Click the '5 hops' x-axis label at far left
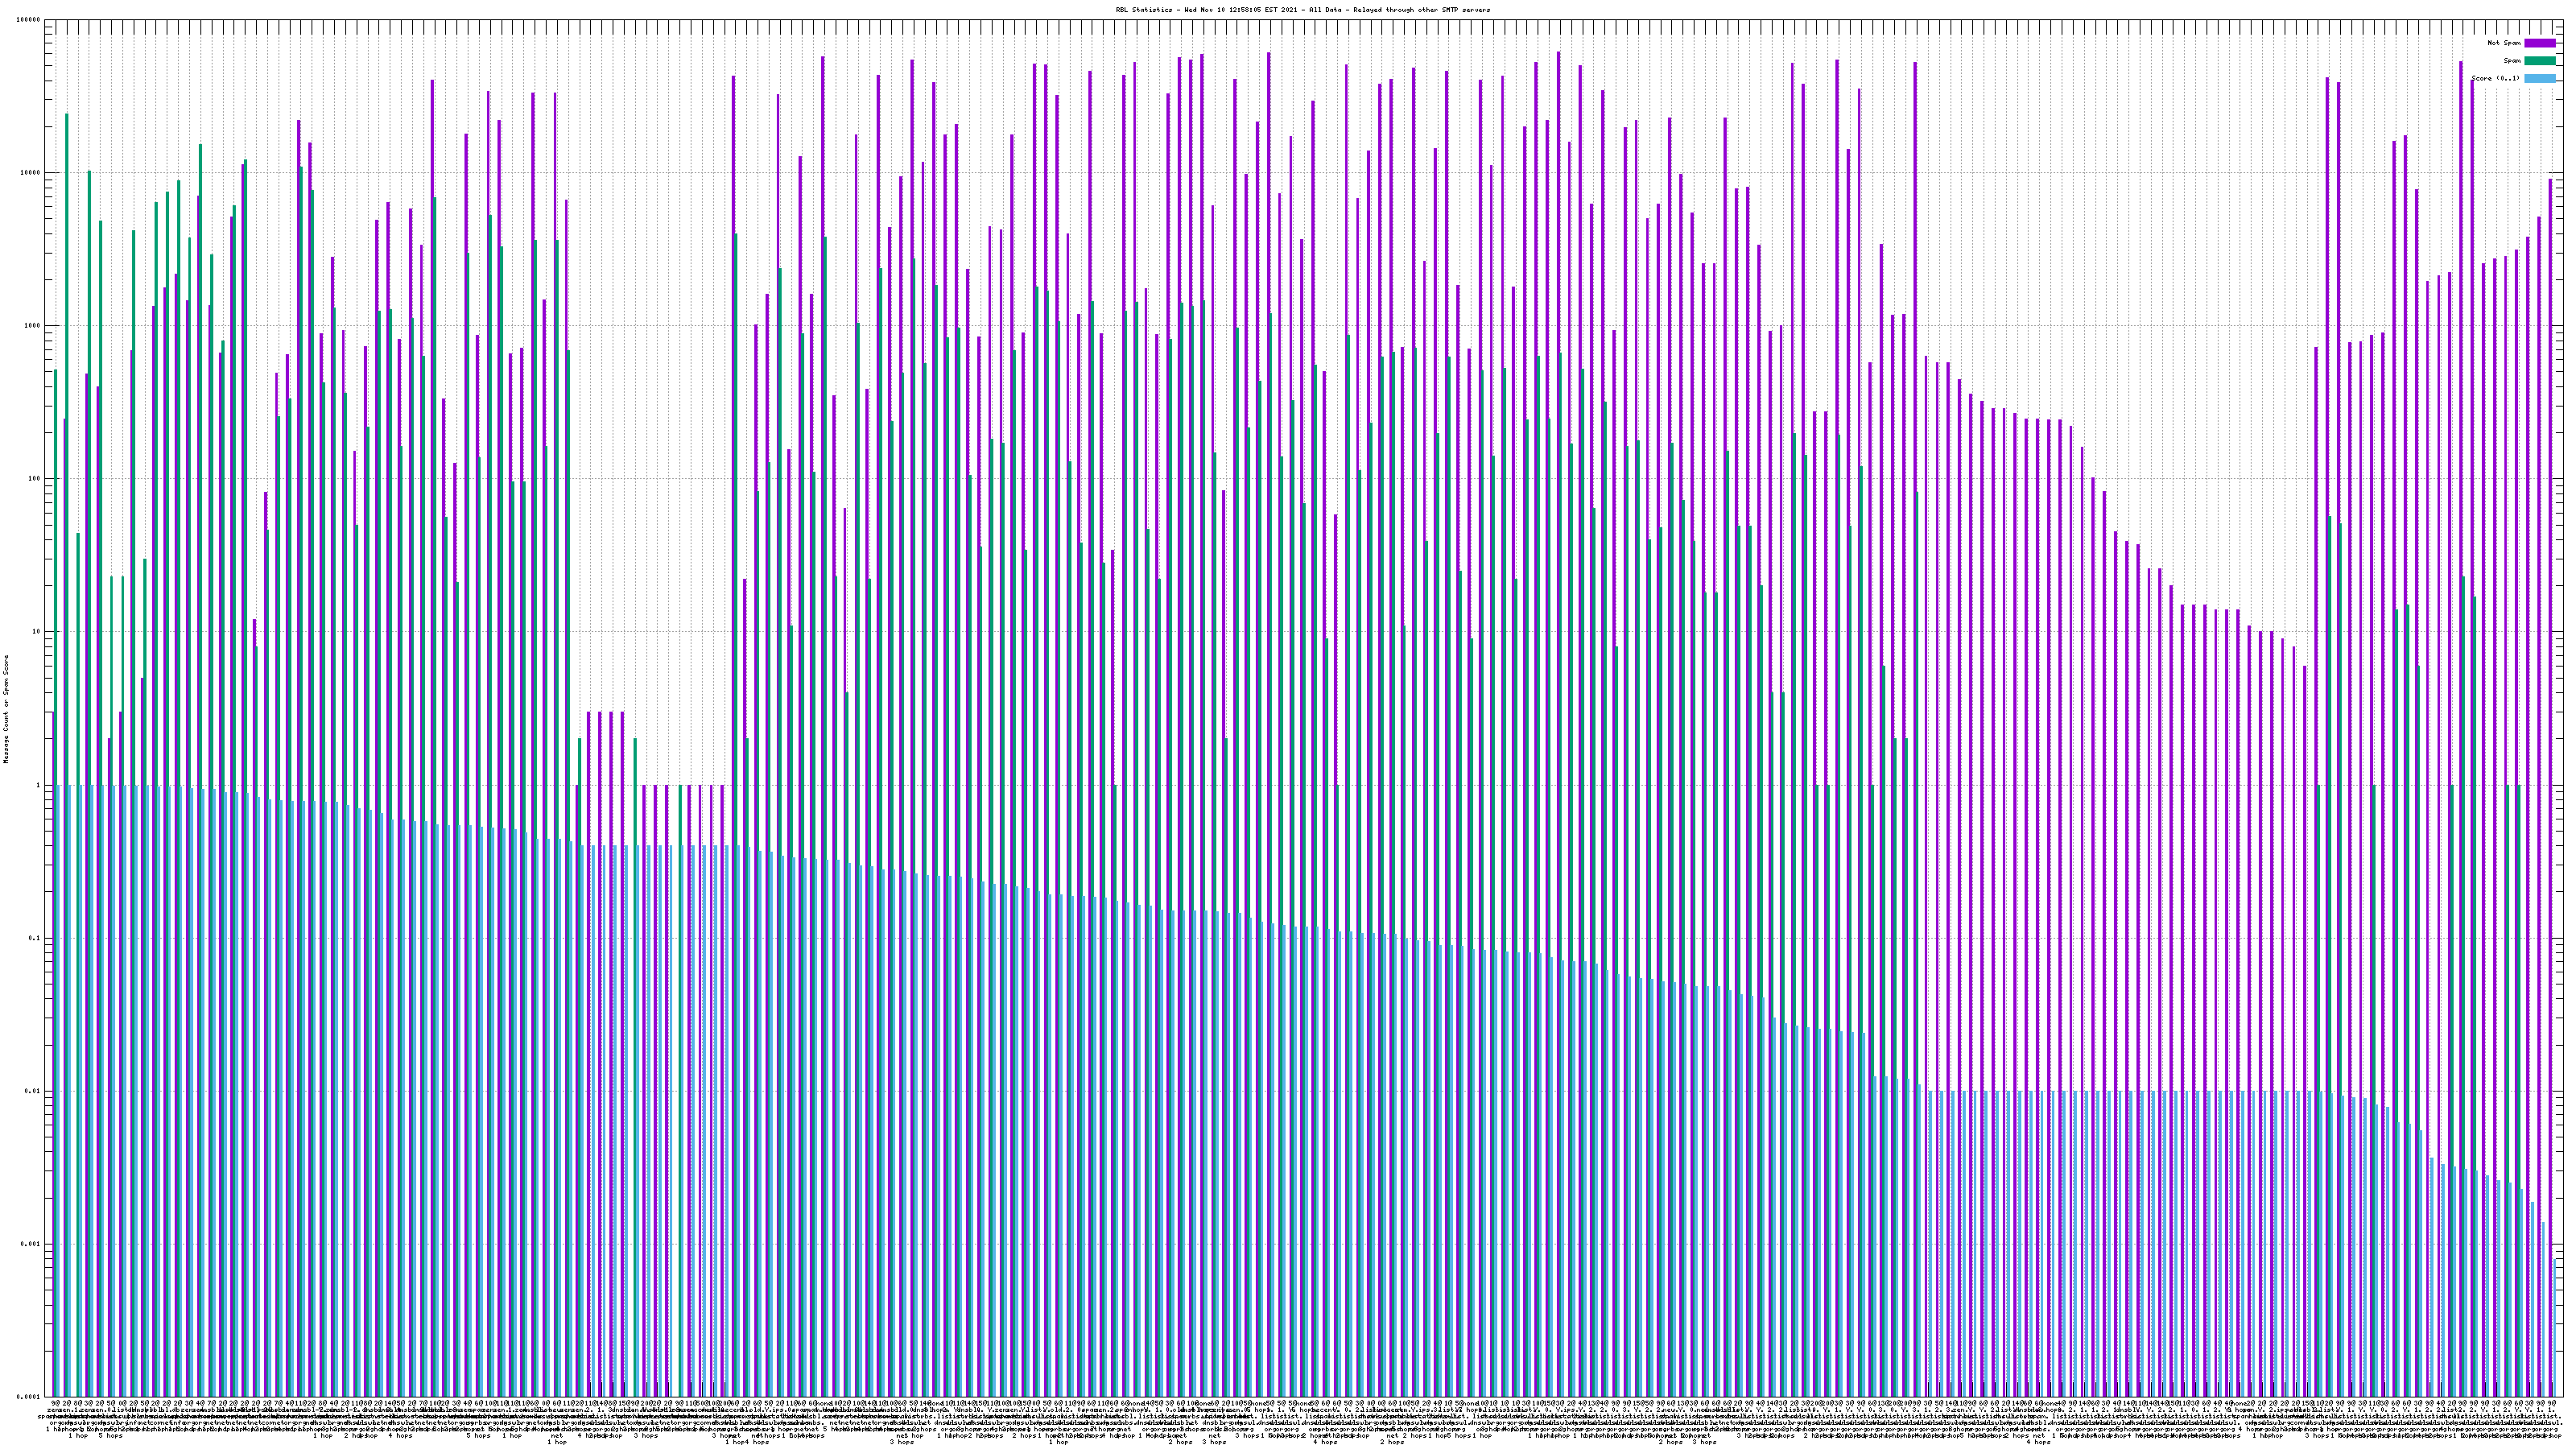Image resolution: width=2576 pixels, height=1449 pixels. 110,1436
